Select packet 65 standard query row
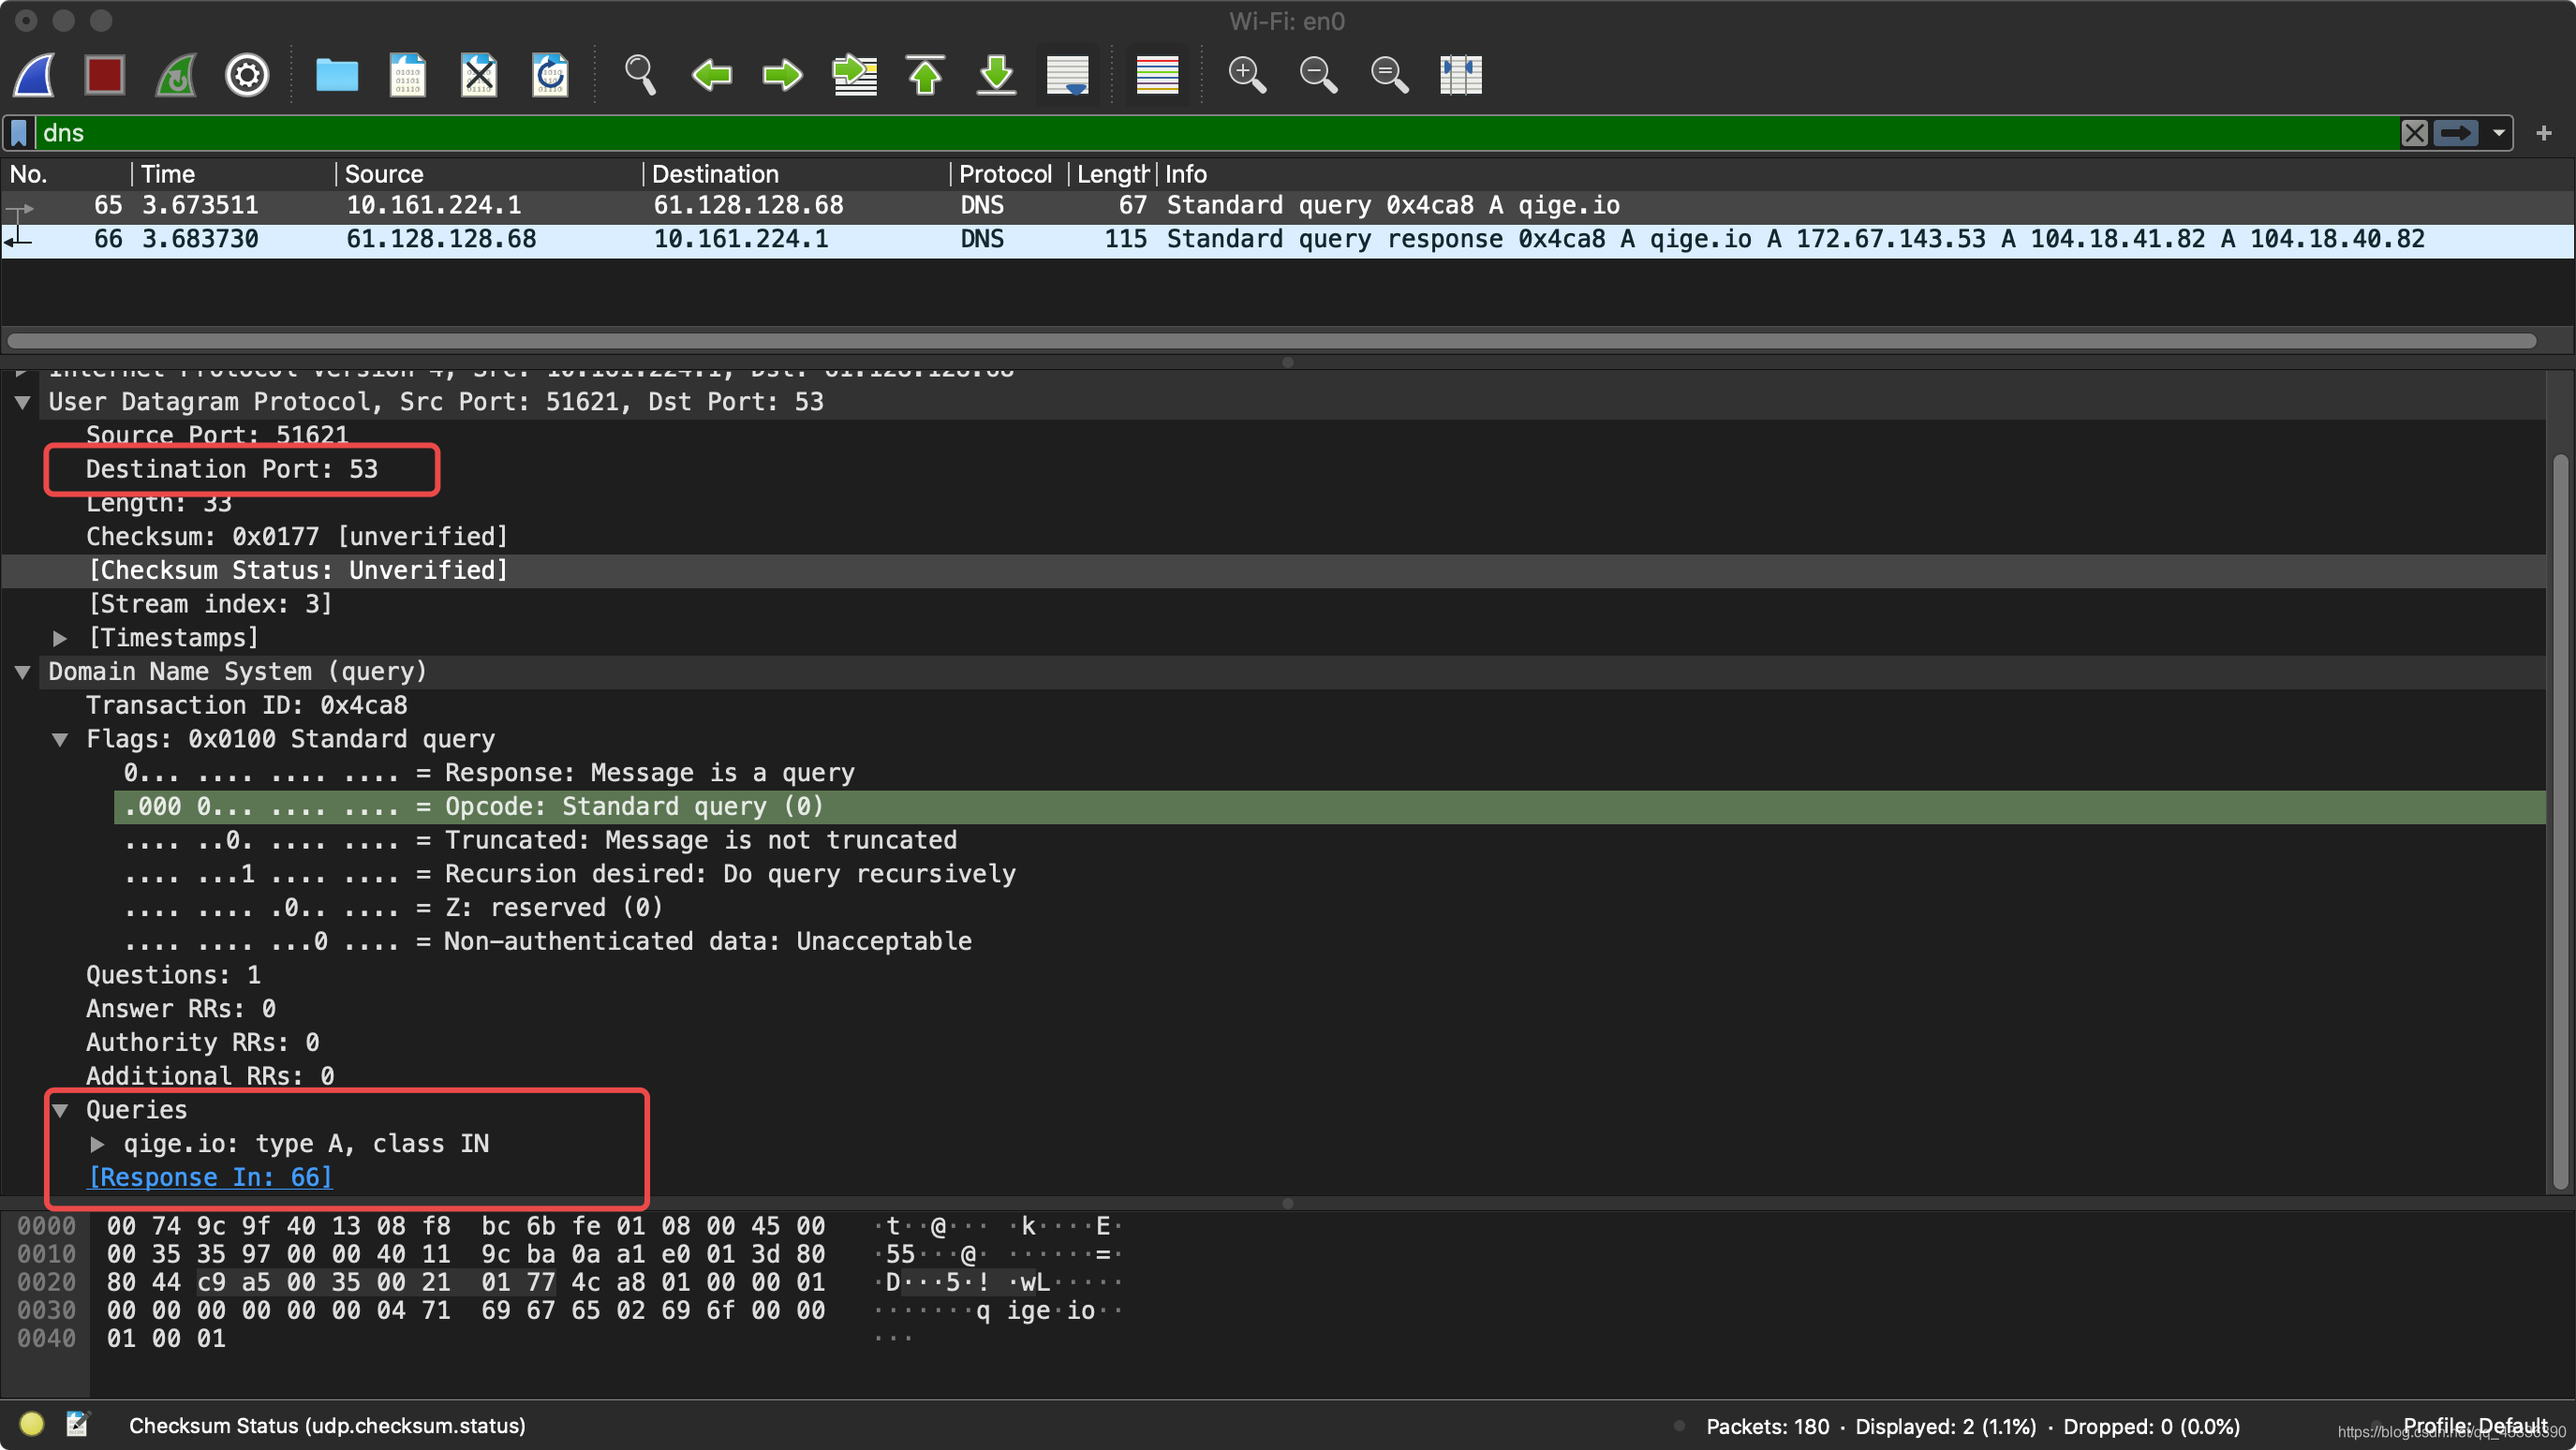The width and height of the screenshot is (2576, 1450). click(x=1288, y=205)
